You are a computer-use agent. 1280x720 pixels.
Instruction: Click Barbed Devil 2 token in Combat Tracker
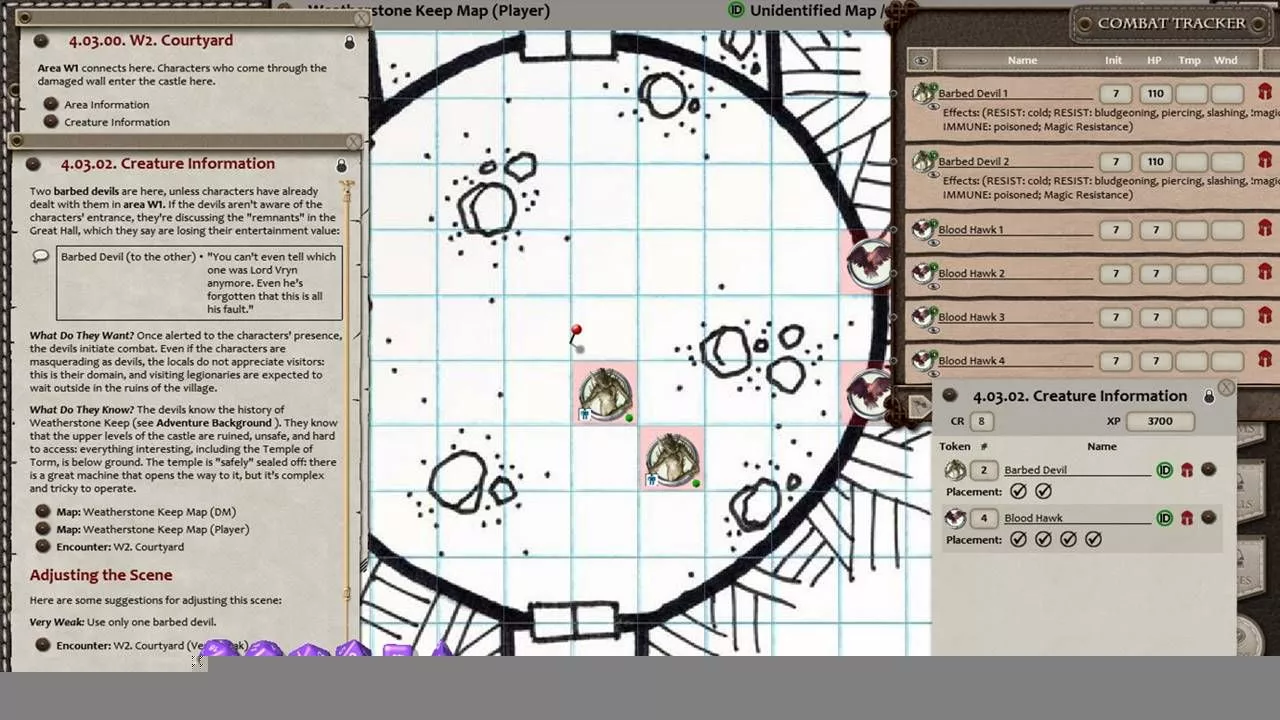923,161
